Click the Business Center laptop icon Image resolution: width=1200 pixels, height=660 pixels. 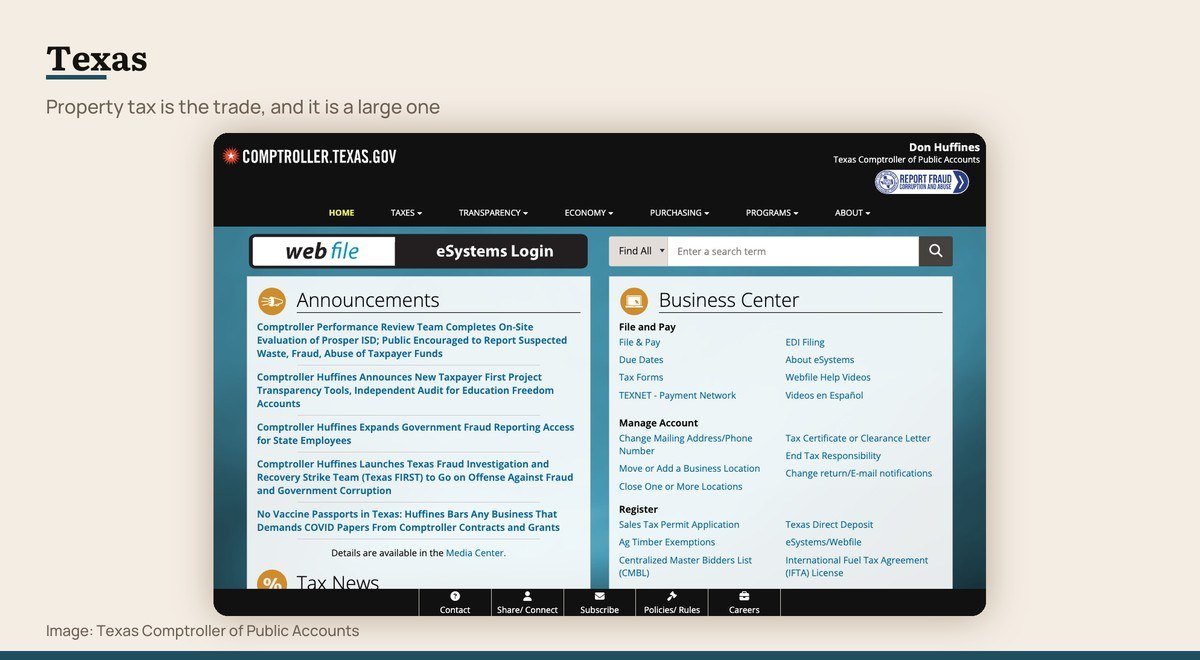point(634,300)
